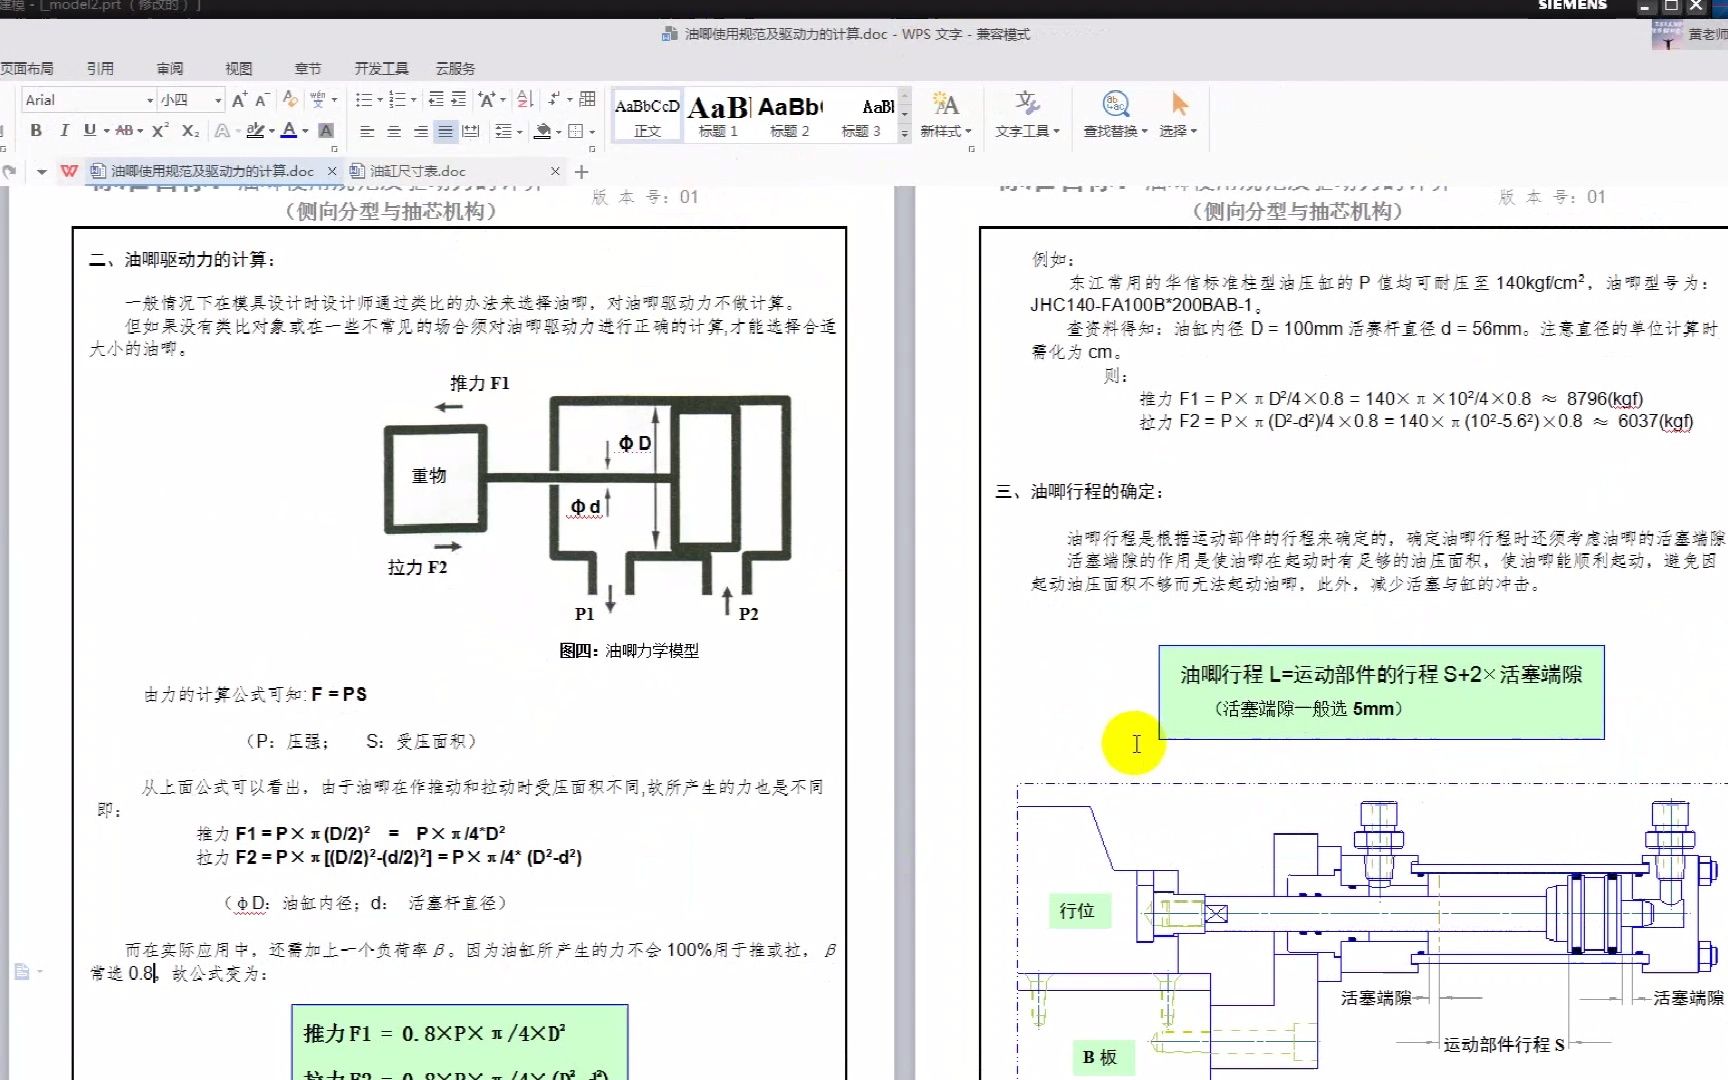
Task: Toggle bold formatting
Action: (34, 130)
